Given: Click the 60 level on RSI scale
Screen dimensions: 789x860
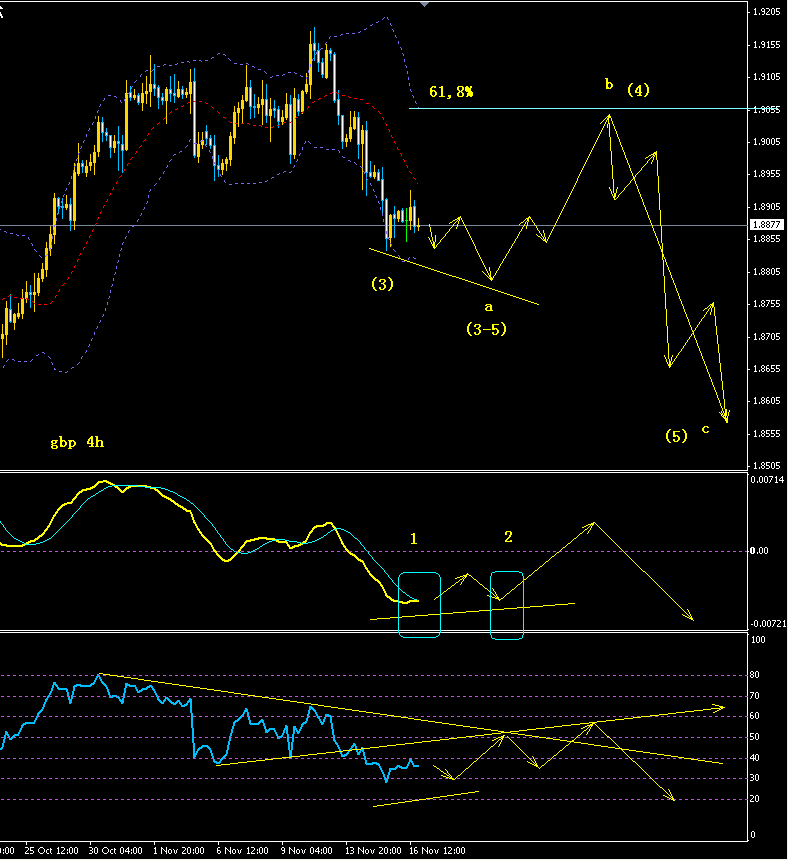Looking at the screenshot, I should click(x=755, y=716).
